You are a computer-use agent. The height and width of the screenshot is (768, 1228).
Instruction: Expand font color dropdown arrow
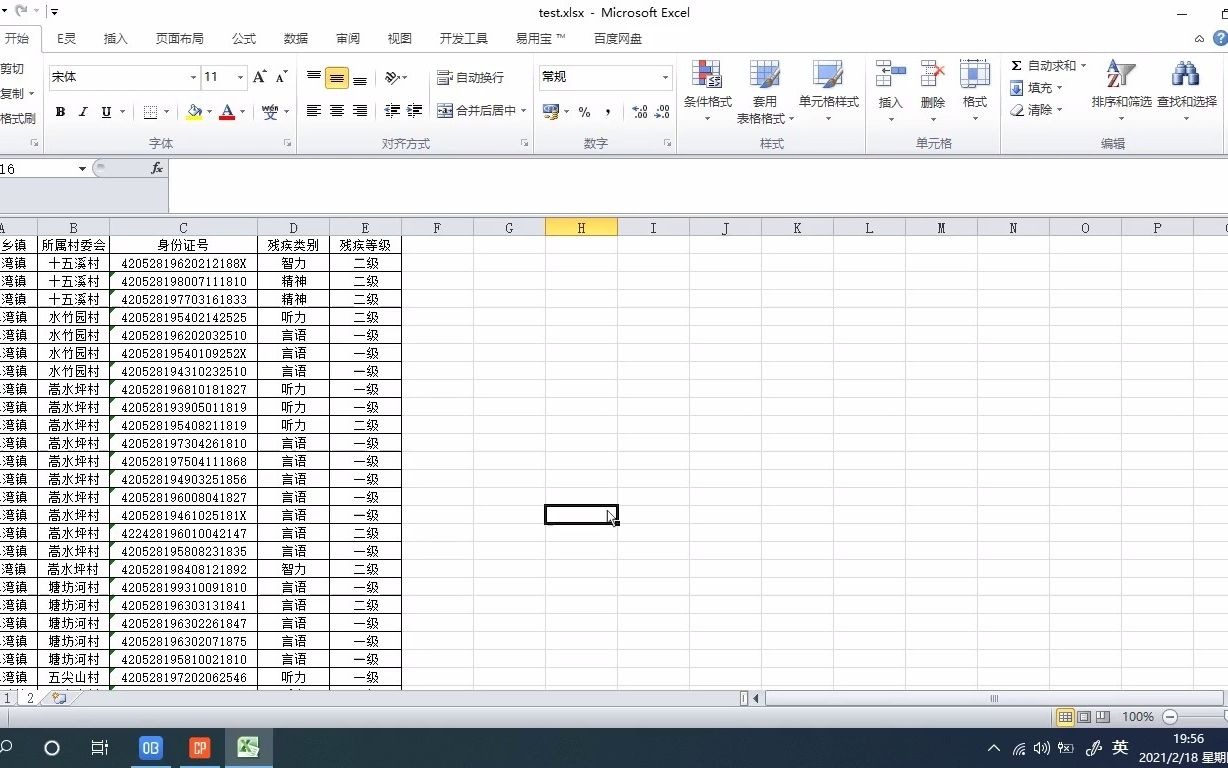coord(243,112)
